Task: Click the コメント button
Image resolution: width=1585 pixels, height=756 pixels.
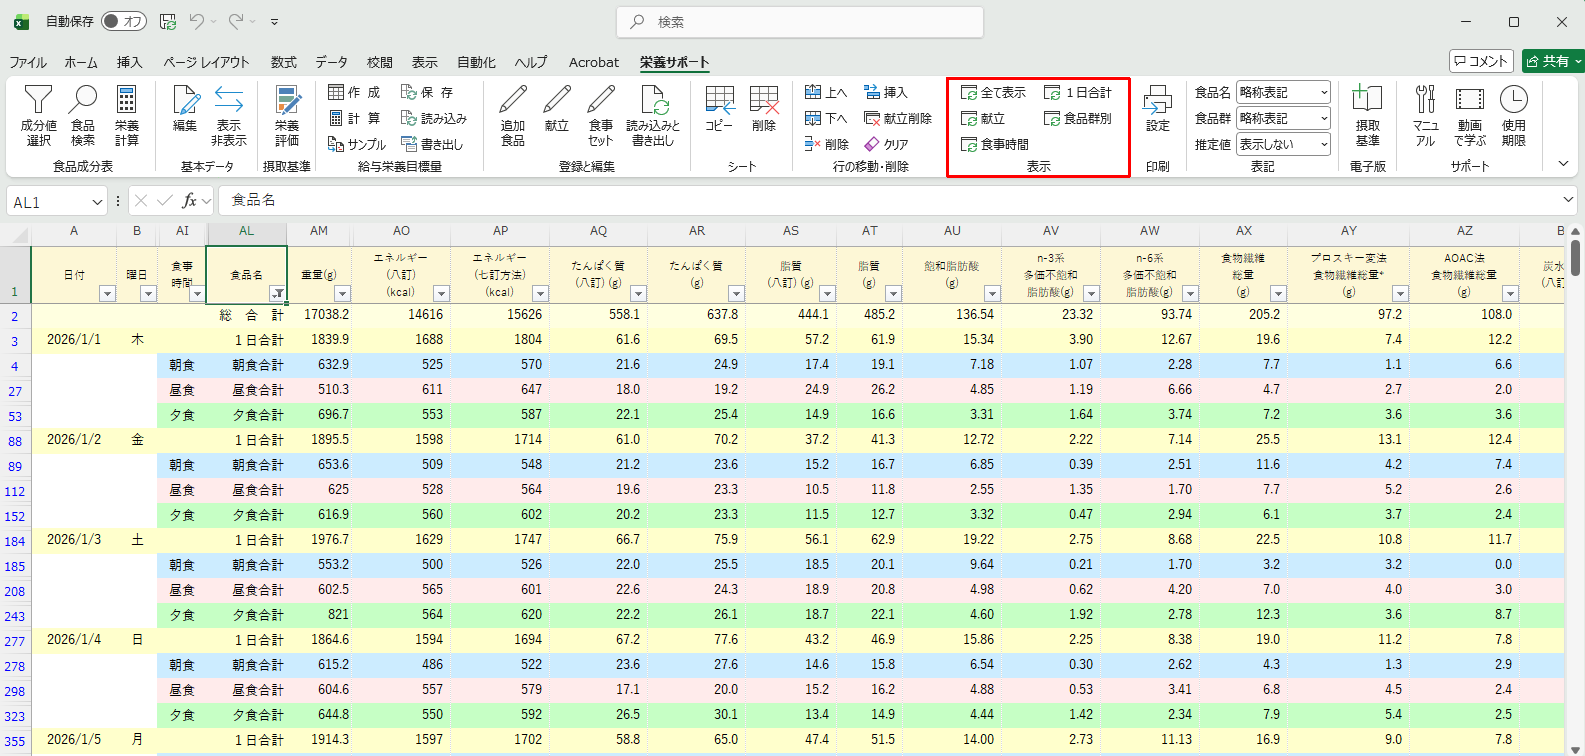Action: [1480, 61]
